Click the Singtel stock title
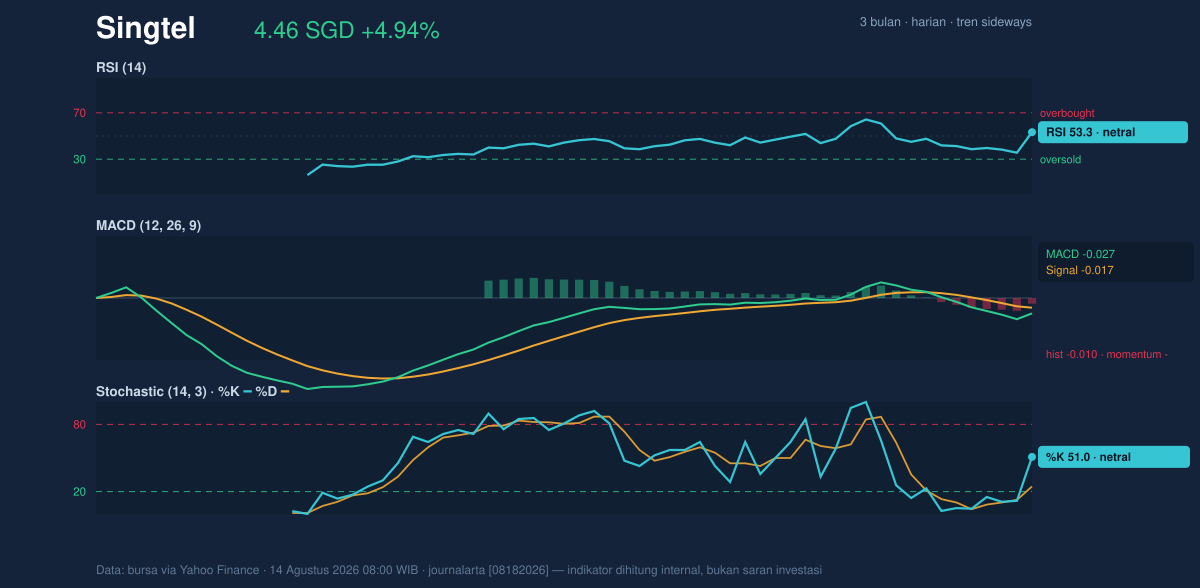 (x=145, y=29)
